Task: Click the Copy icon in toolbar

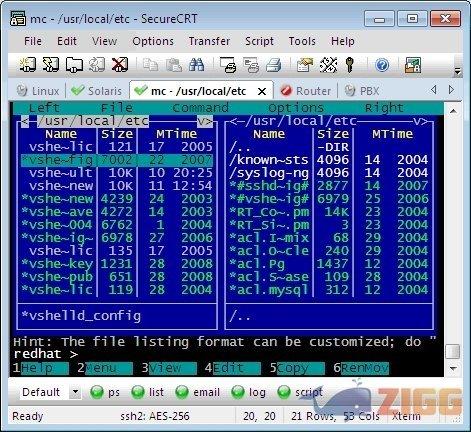Action: click(151, 65)
